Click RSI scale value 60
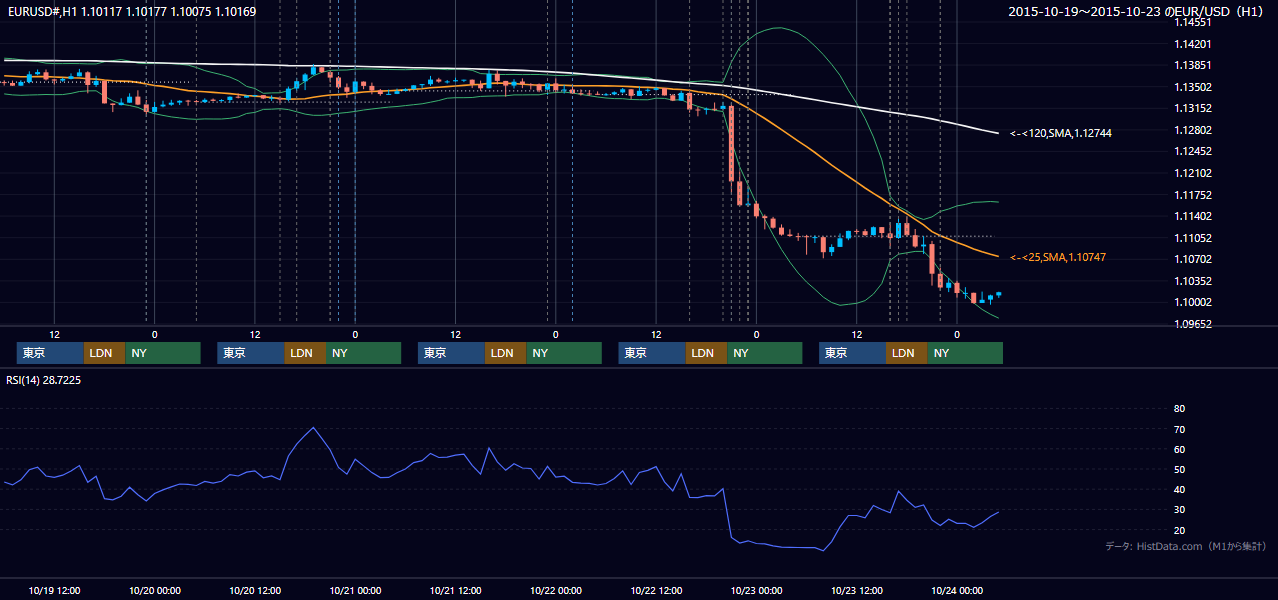 [x=1179, y=449]
